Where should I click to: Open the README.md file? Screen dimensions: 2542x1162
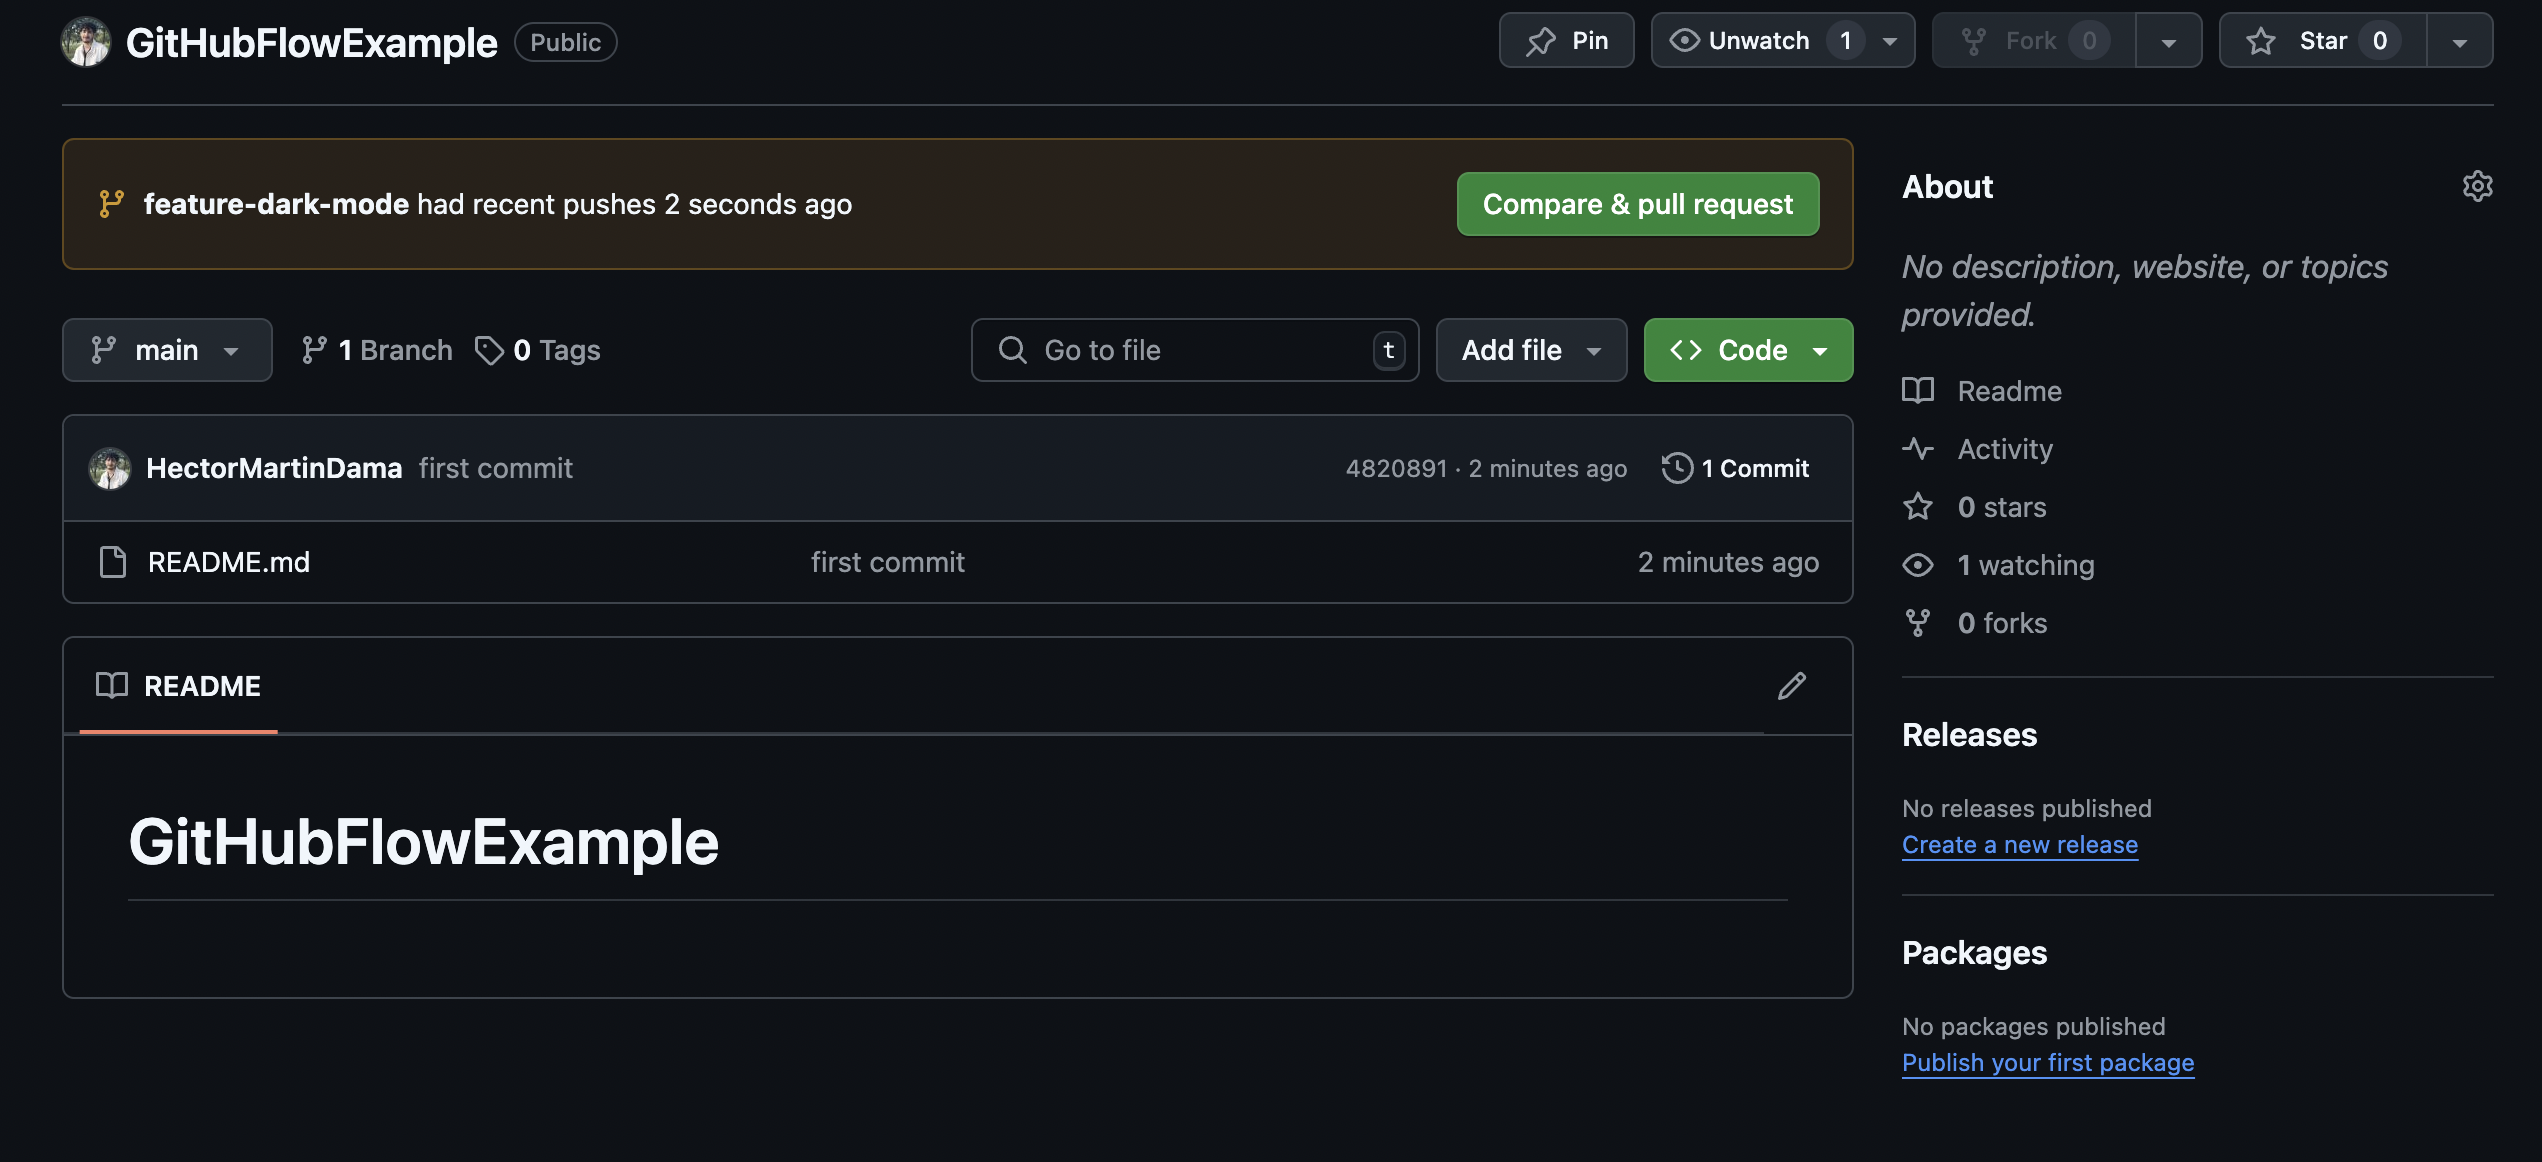229,562
